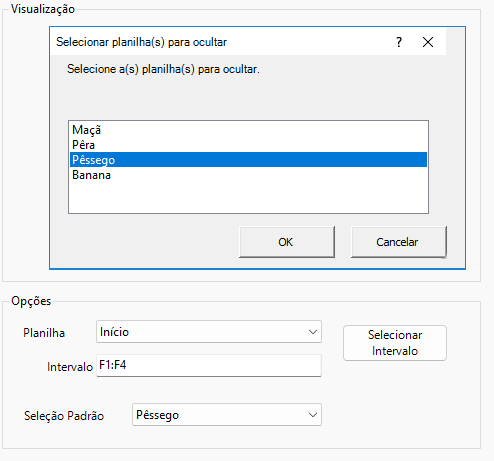Image resolution: width=494 pixels, height=461 pixels.
Task: Click empty space below Banana in list
Action: click(x=248, y=197)
